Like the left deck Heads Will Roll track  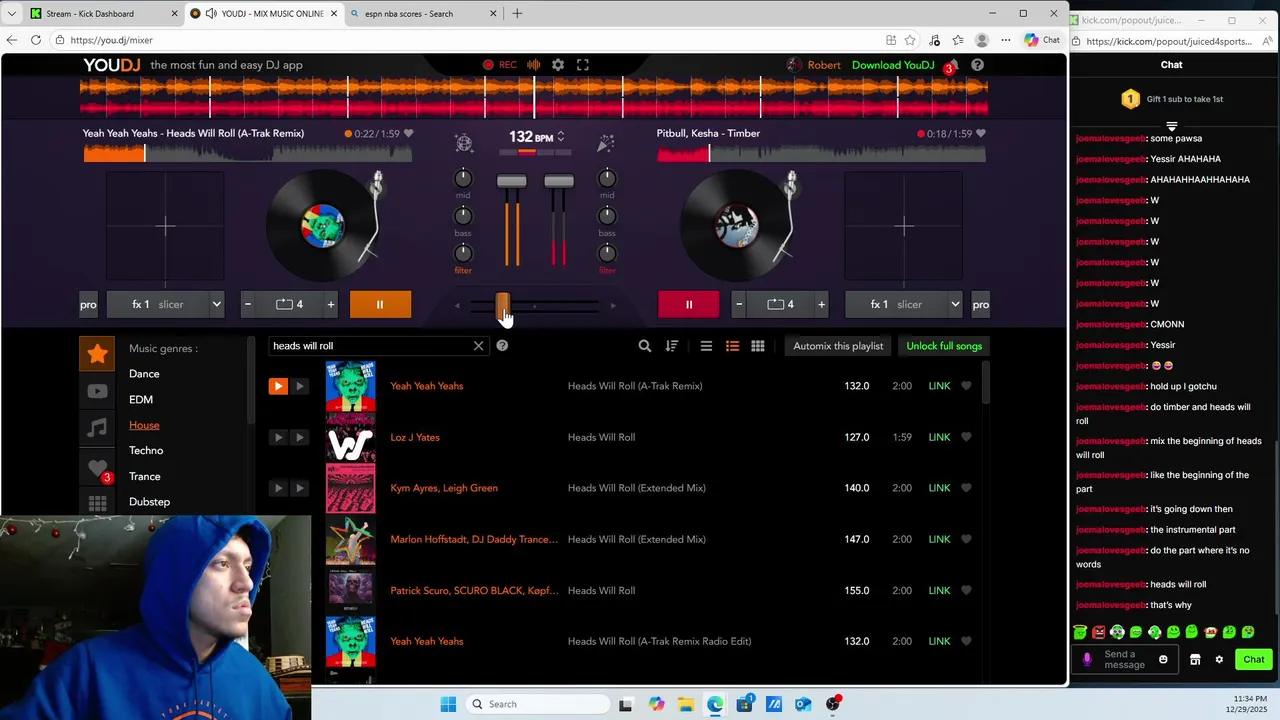(x=407, y=133)
